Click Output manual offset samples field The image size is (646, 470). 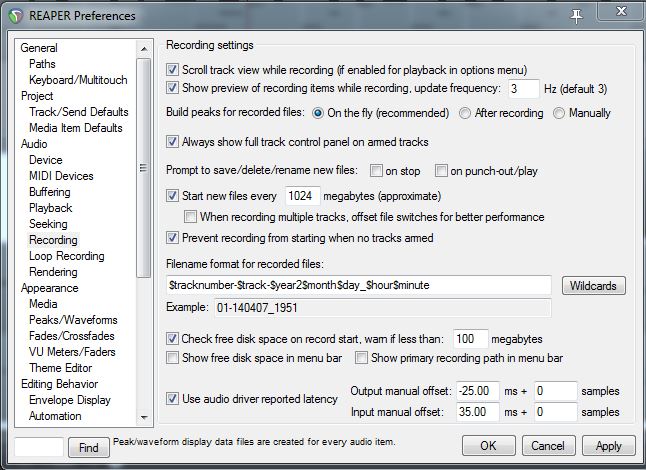click(x=555, y=390)
